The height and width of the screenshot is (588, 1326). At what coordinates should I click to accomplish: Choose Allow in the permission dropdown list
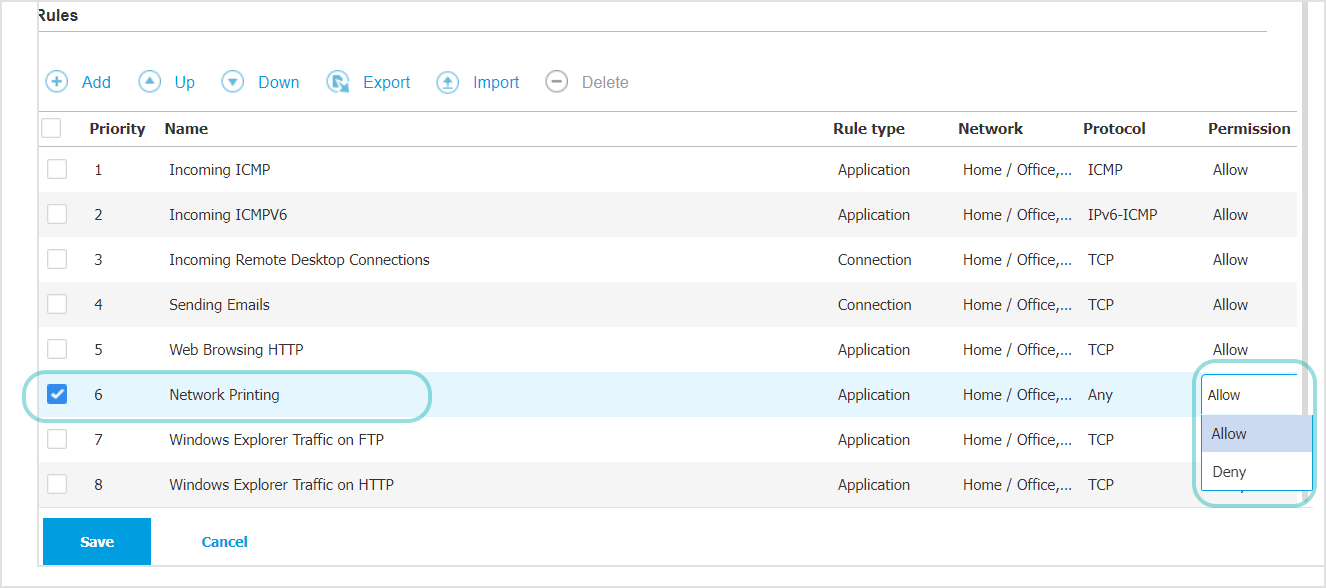coord(1229,434)
